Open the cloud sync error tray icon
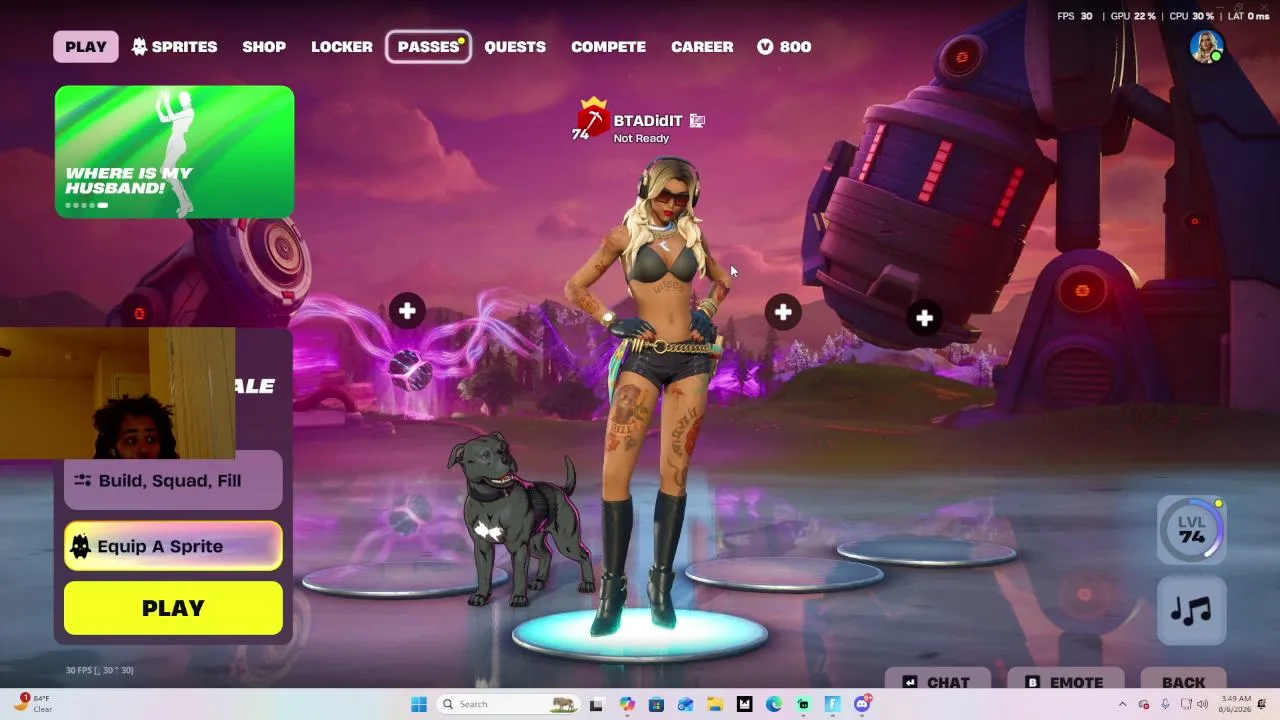This screenshot has width=1280, height=720. pos(1144,704)
